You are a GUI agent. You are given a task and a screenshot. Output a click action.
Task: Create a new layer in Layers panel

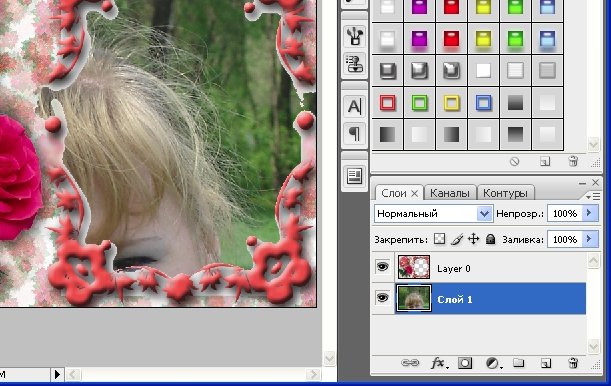click(546, 363)
